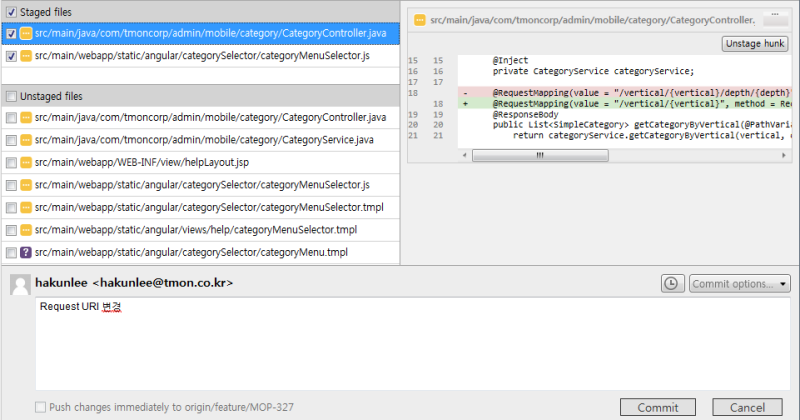The height and width of the screenshot is (420, 800).
Task: Click modified icon of staged CategoryController.java
Action: click(x=26, y=34)
